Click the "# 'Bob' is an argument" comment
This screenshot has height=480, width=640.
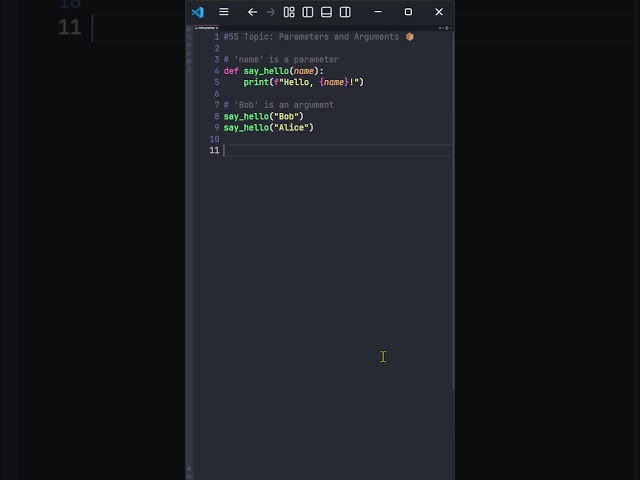278,105
